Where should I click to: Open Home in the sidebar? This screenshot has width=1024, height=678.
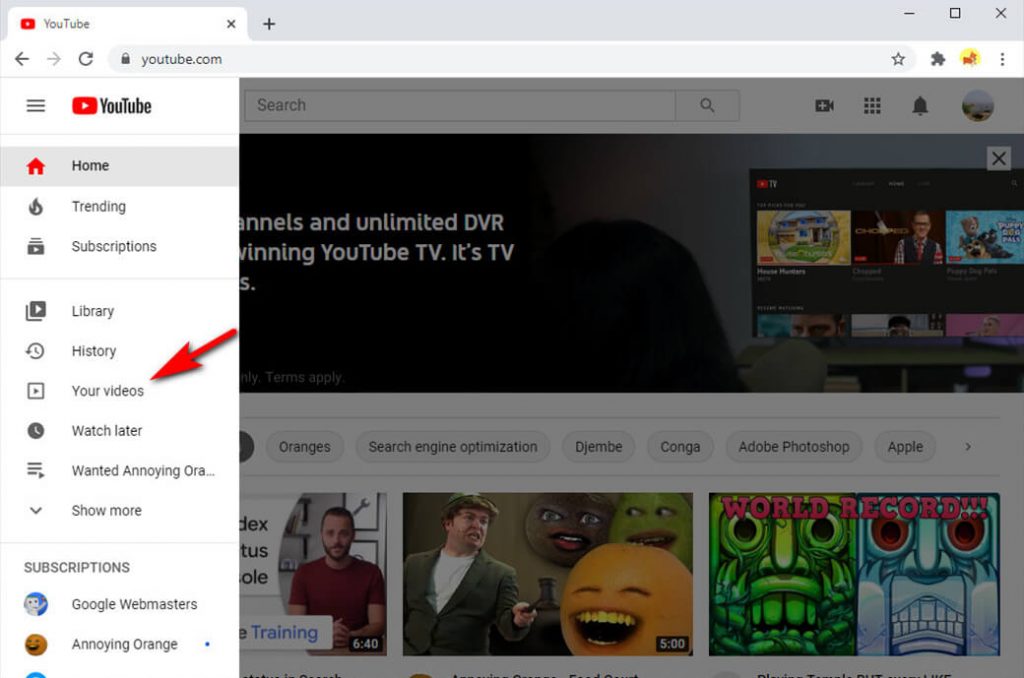pyautogui.click(x=120, y=166)
